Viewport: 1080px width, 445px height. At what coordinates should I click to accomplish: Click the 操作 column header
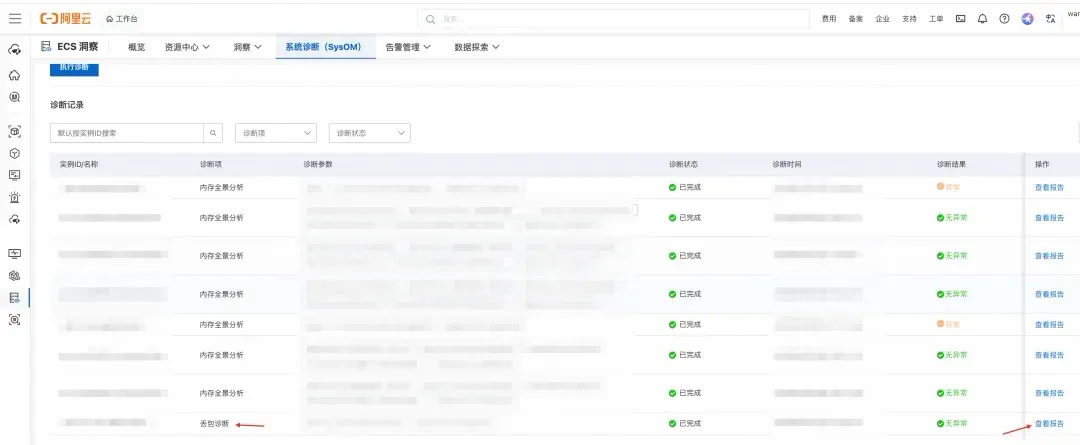pyautogui.click(x=1041, y=165)
